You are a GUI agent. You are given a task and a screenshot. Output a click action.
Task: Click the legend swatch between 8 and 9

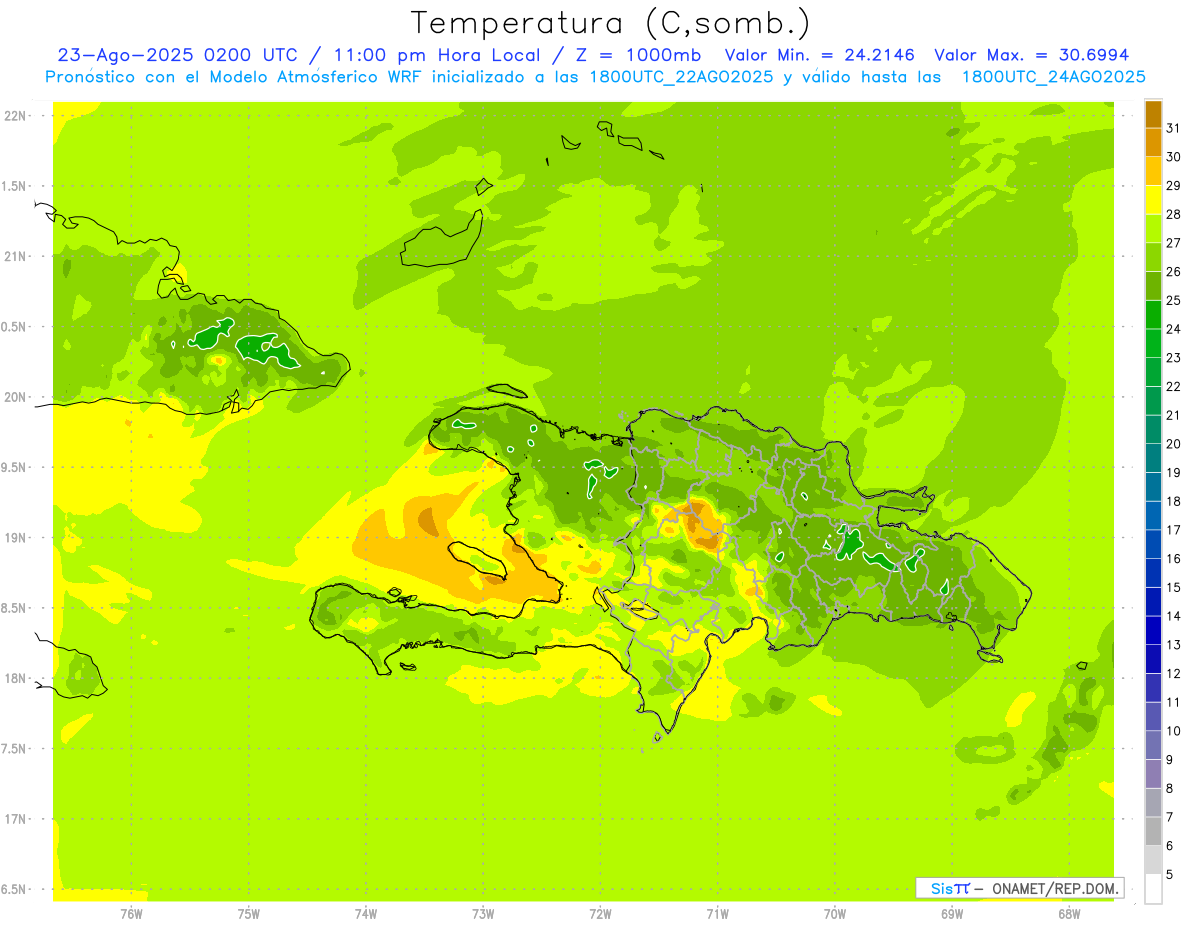pyautogui.click(x=1153, y=774)
